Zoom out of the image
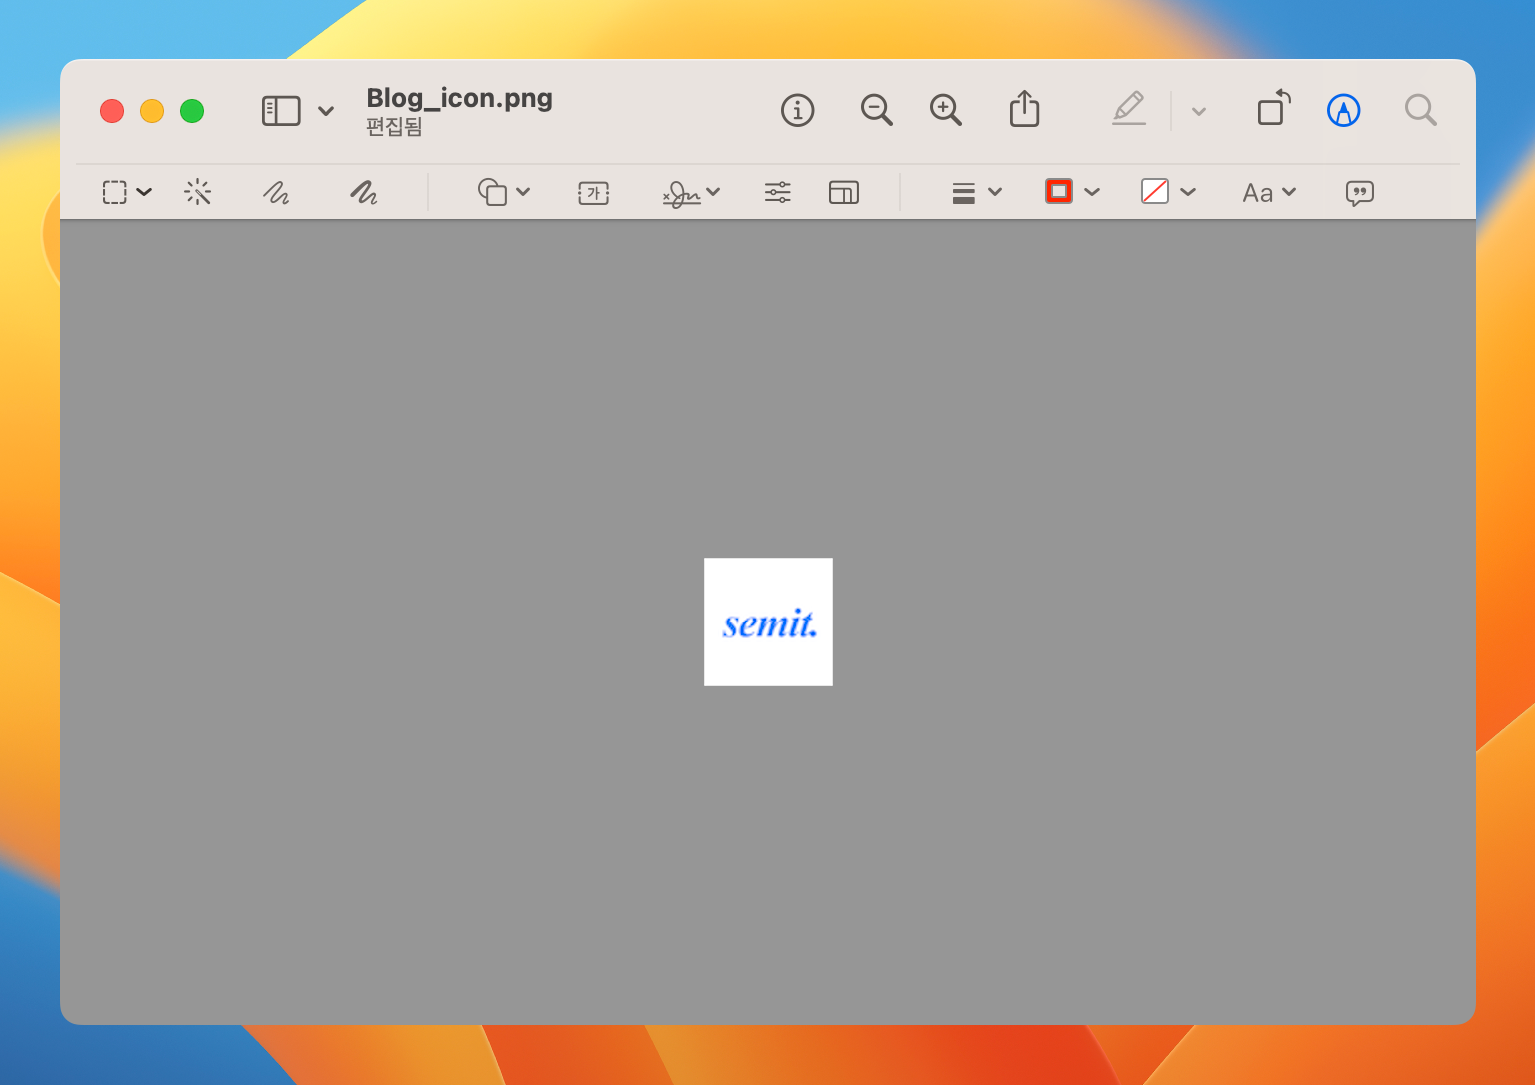This screenshot has width=1535, height=1085. coord(876,110)
